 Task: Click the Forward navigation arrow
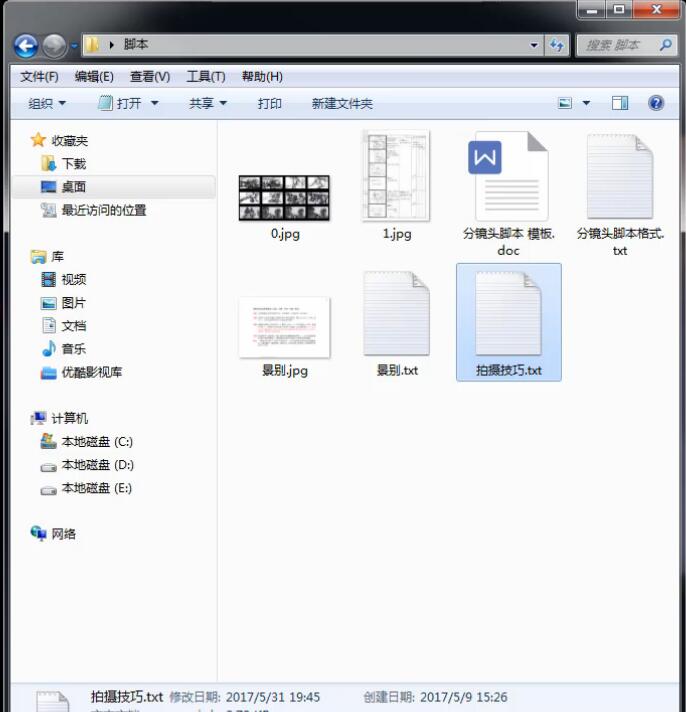pyautogui.click(x=54, y=46)
